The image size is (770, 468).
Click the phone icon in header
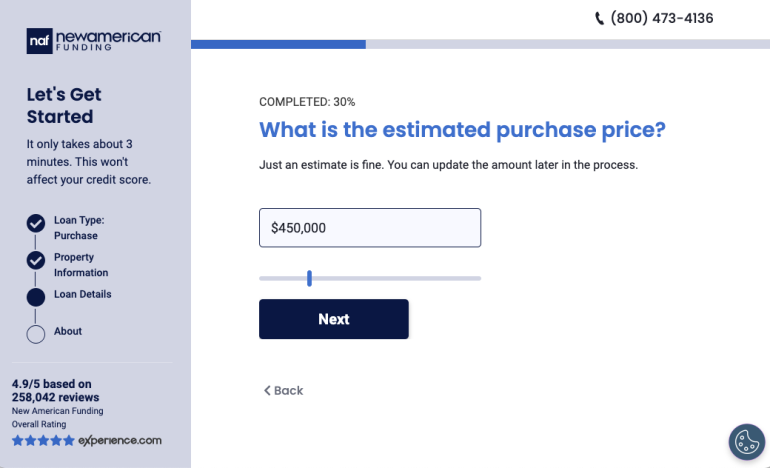[600, 18]
